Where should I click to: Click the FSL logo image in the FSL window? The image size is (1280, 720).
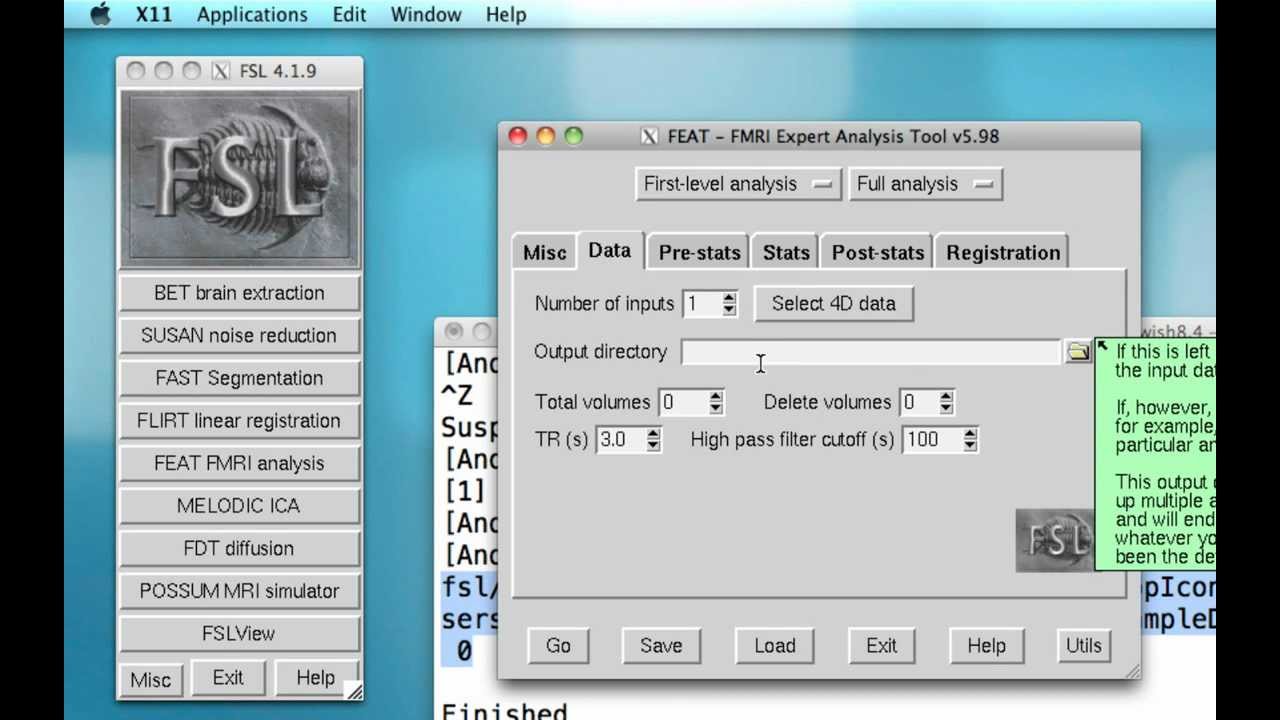click(x=239, y=180)
